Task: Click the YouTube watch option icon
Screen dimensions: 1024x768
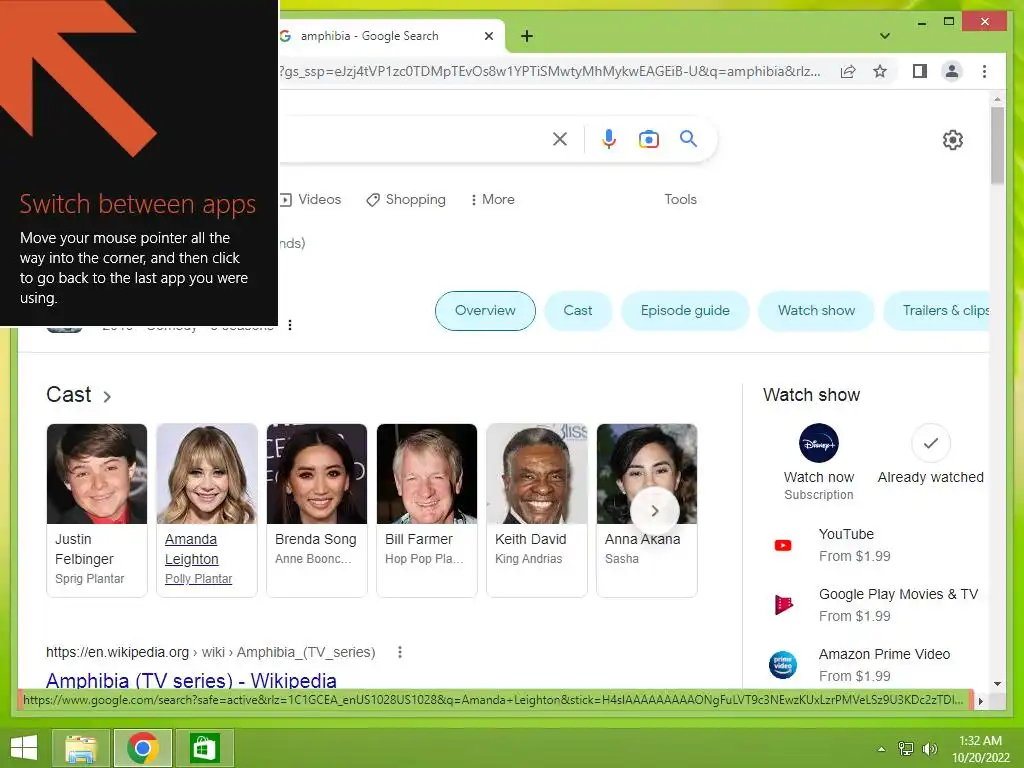Action: (x=782, y=545)
